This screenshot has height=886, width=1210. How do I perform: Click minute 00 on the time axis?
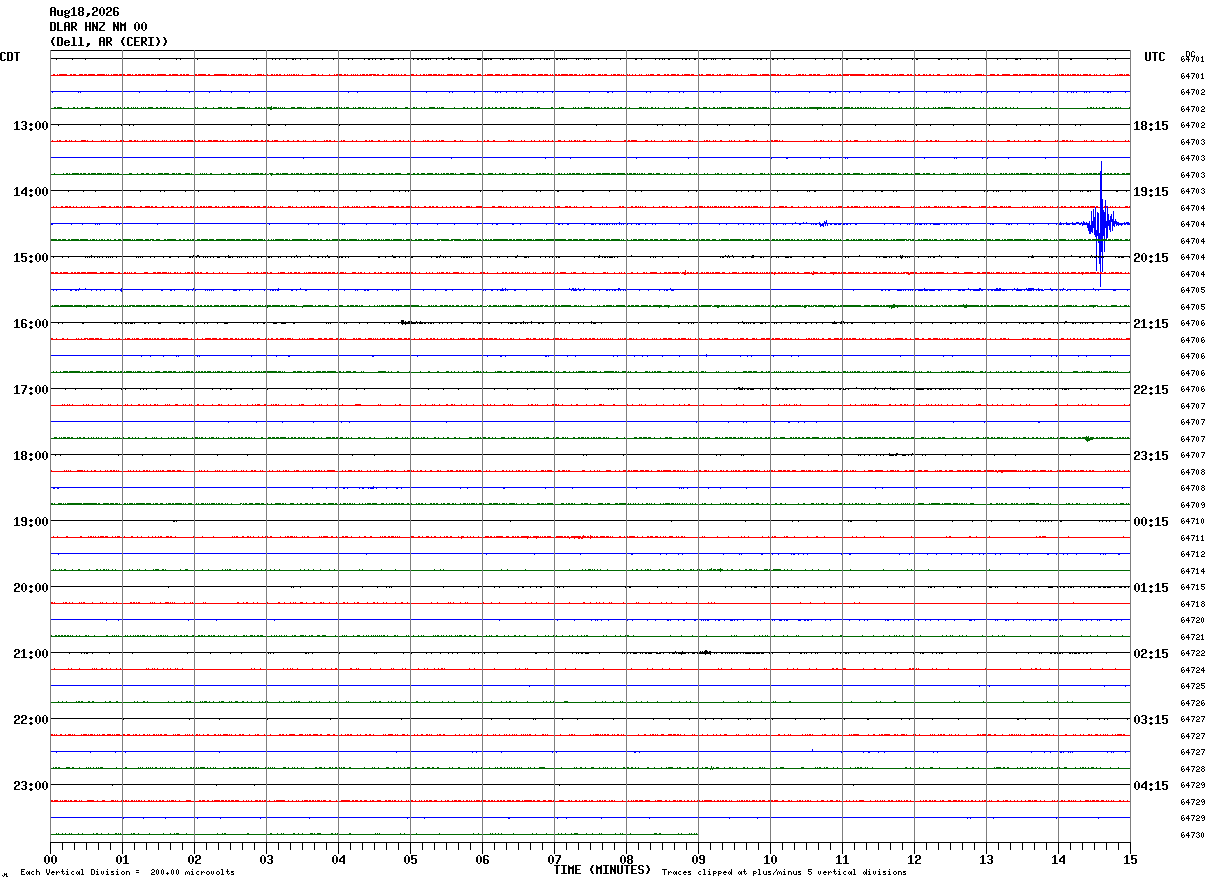(x=51, y=859)
